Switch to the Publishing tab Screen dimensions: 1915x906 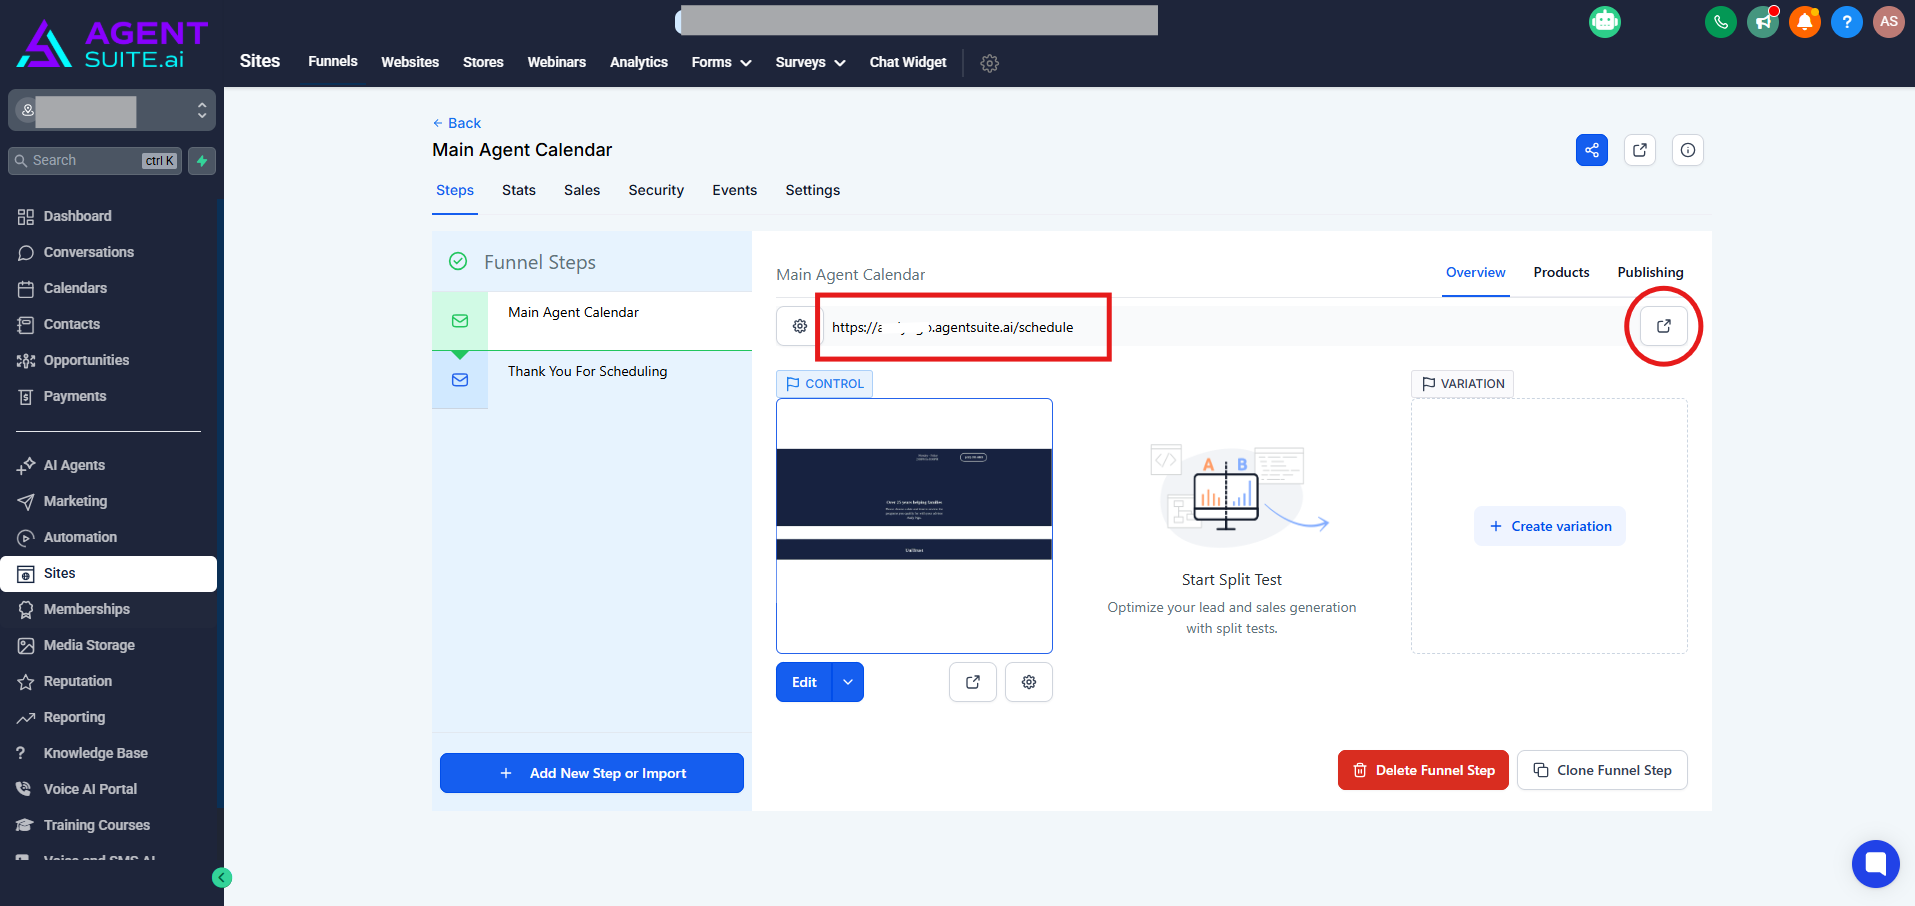pos(1651,272)
